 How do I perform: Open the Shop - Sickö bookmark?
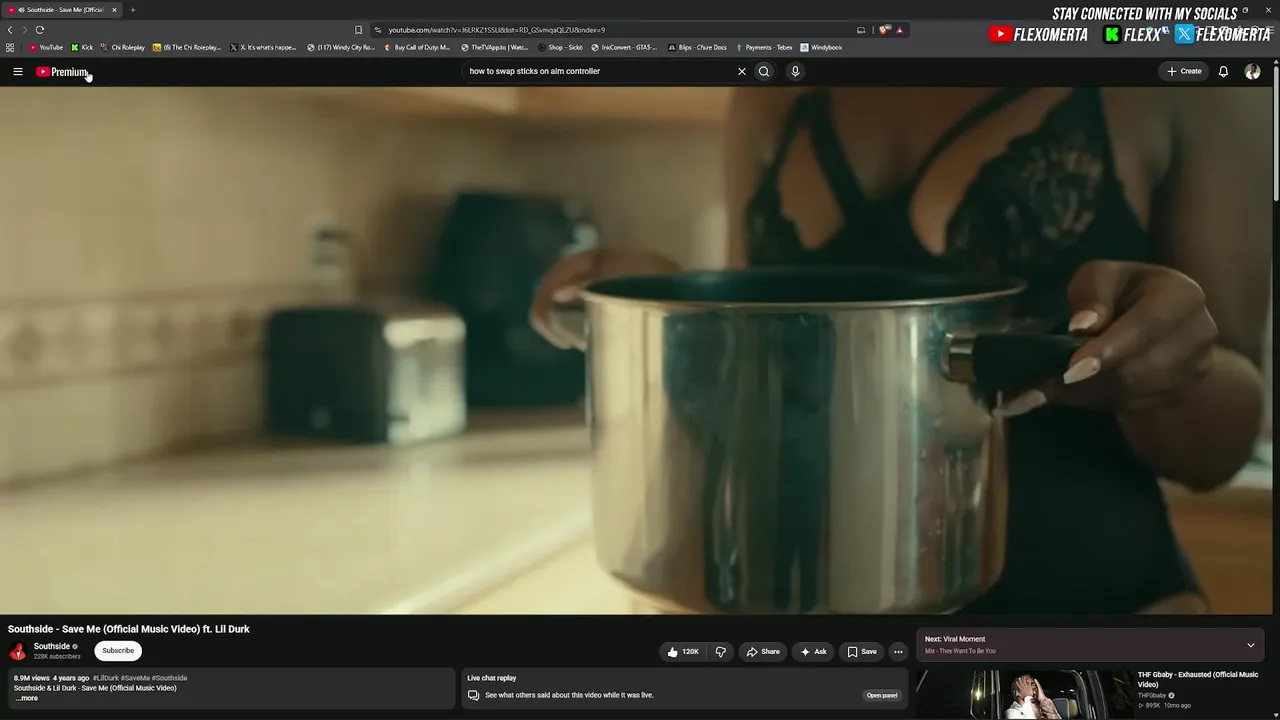560,47
